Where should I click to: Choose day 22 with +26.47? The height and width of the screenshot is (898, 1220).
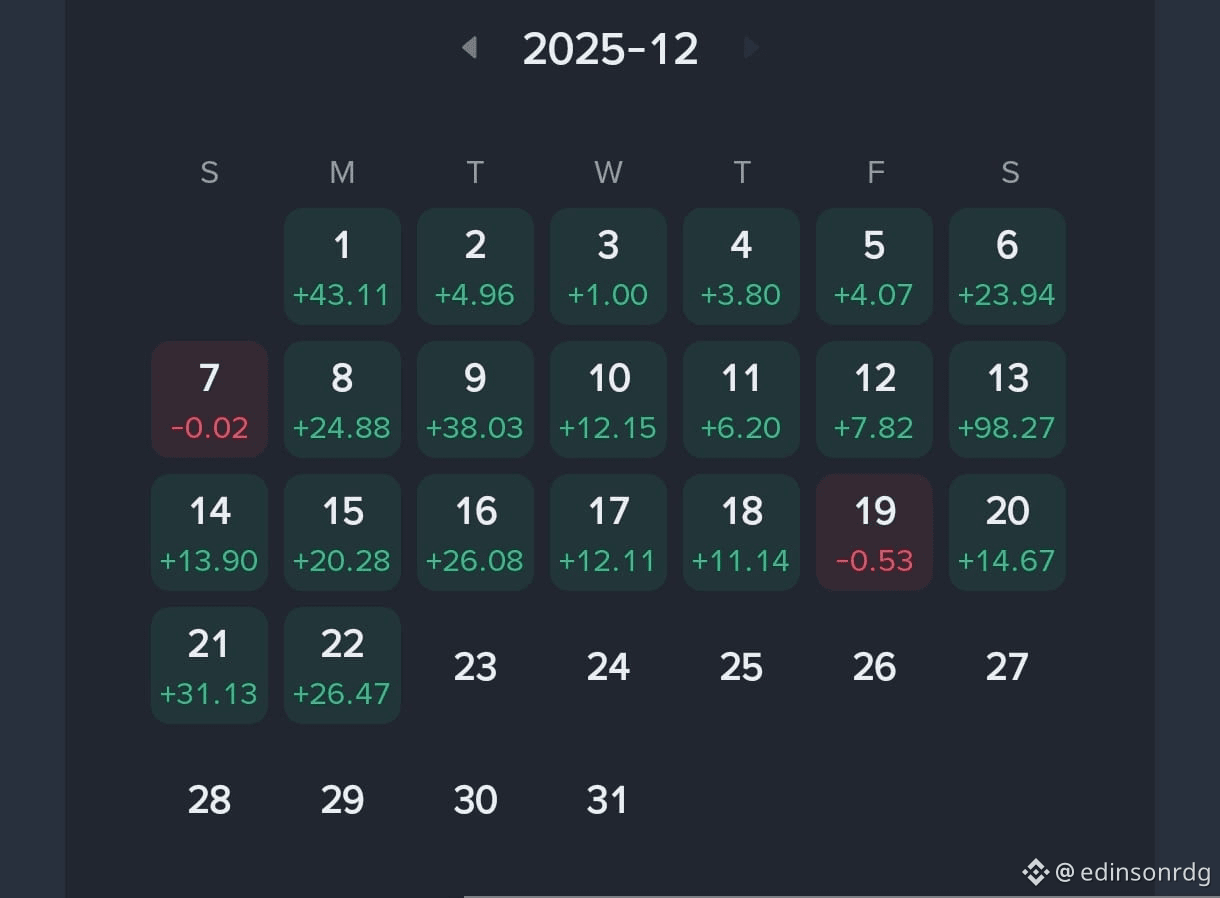tap(342, 665)
